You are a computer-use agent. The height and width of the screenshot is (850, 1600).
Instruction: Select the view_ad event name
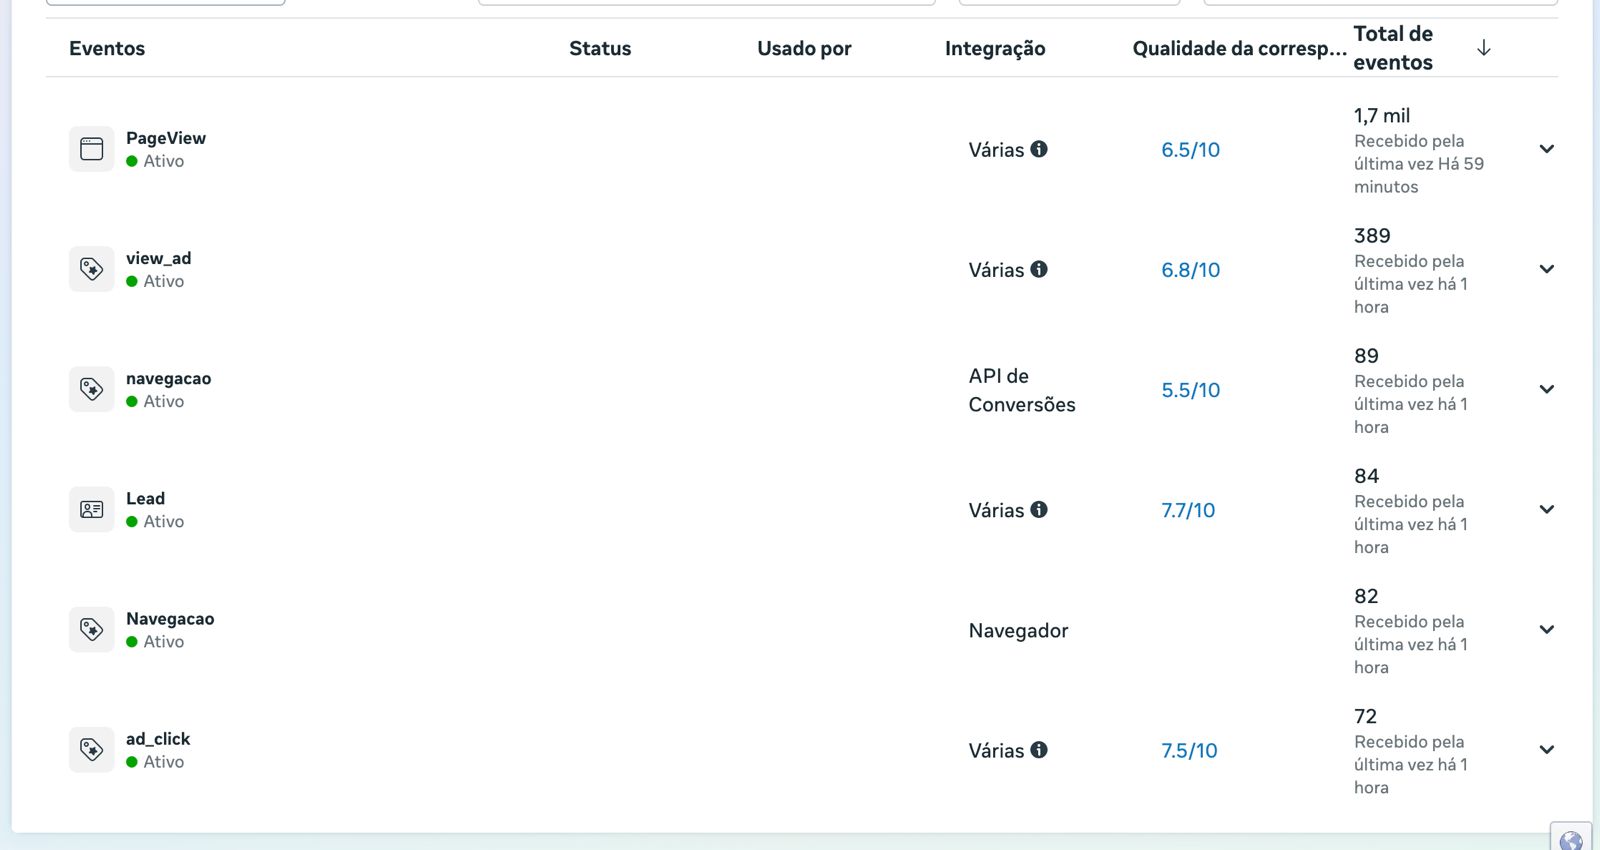158,258
